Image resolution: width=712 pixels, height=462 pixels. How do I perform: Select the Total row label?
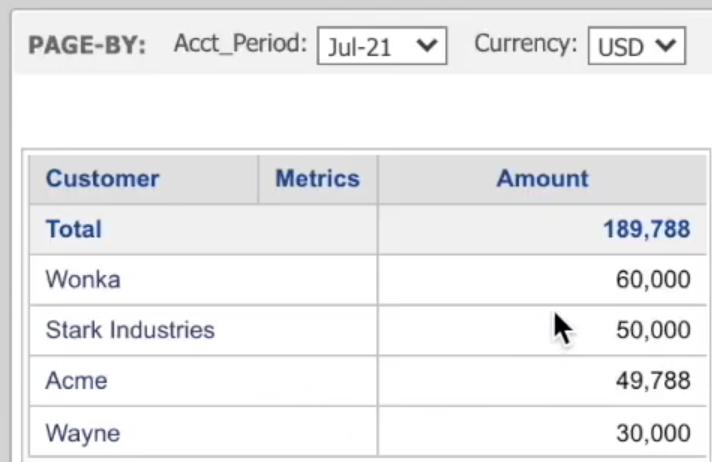74,229
